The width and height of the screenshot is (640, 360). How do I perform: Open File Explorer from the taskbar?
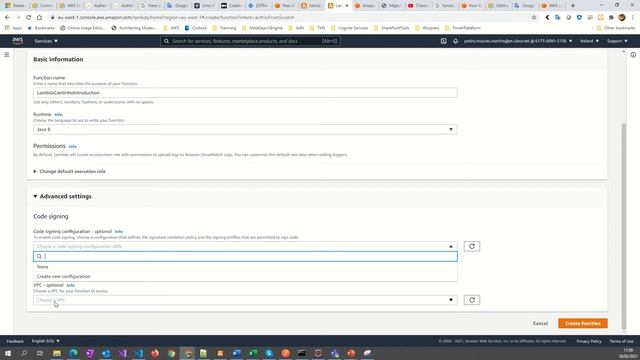coord(57,353)
